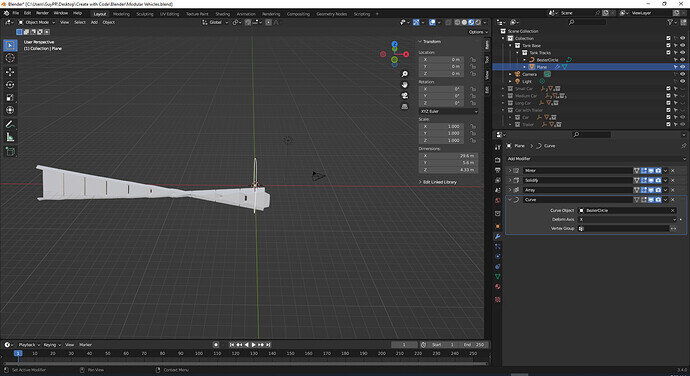Viewport: 690px width, 376px height.
Task: Expand the Edit Linked Library panel
Action: 438,182
